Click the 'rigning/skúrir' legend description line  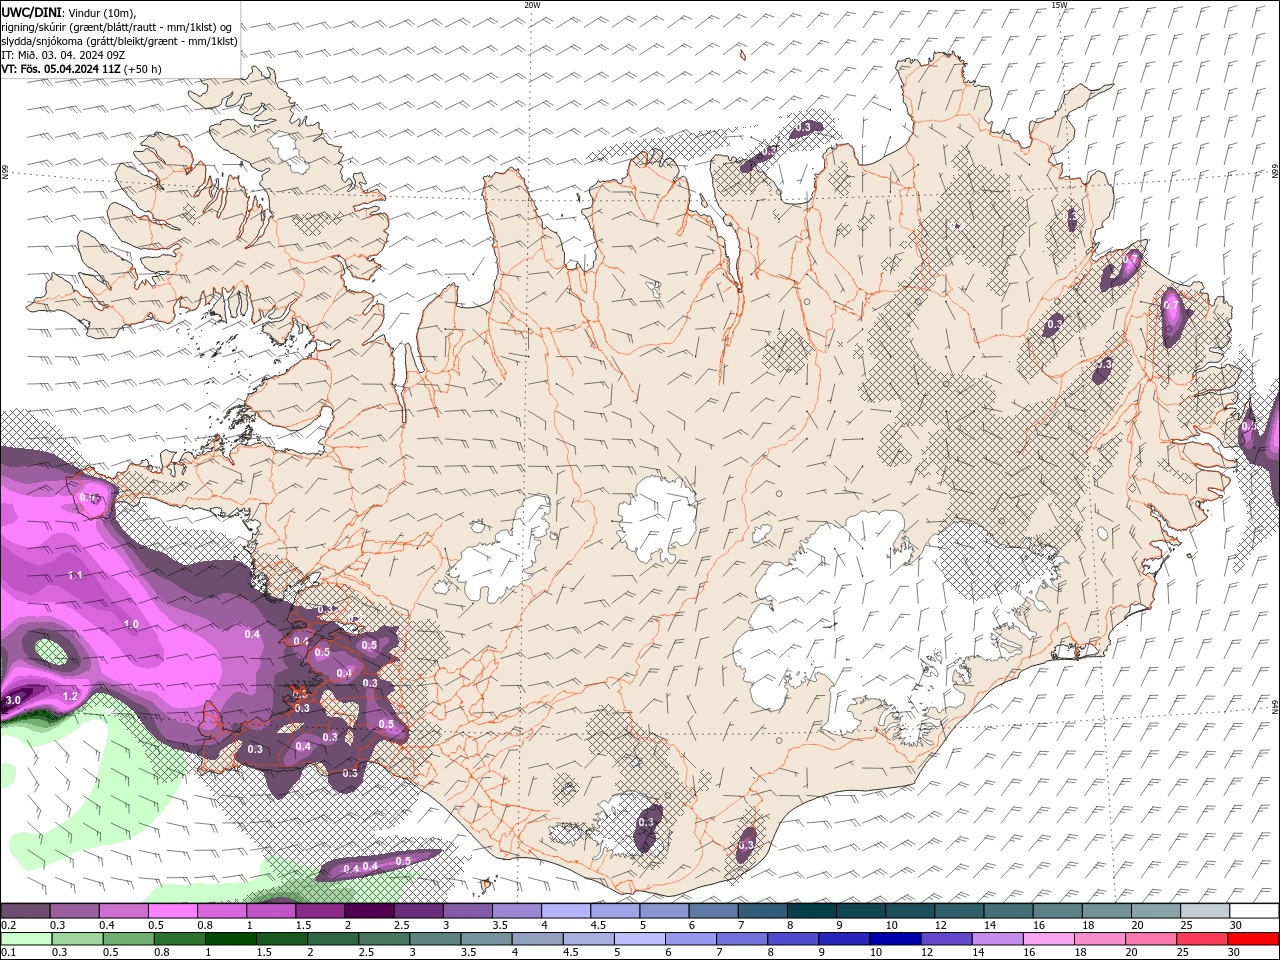click(118, 27)
